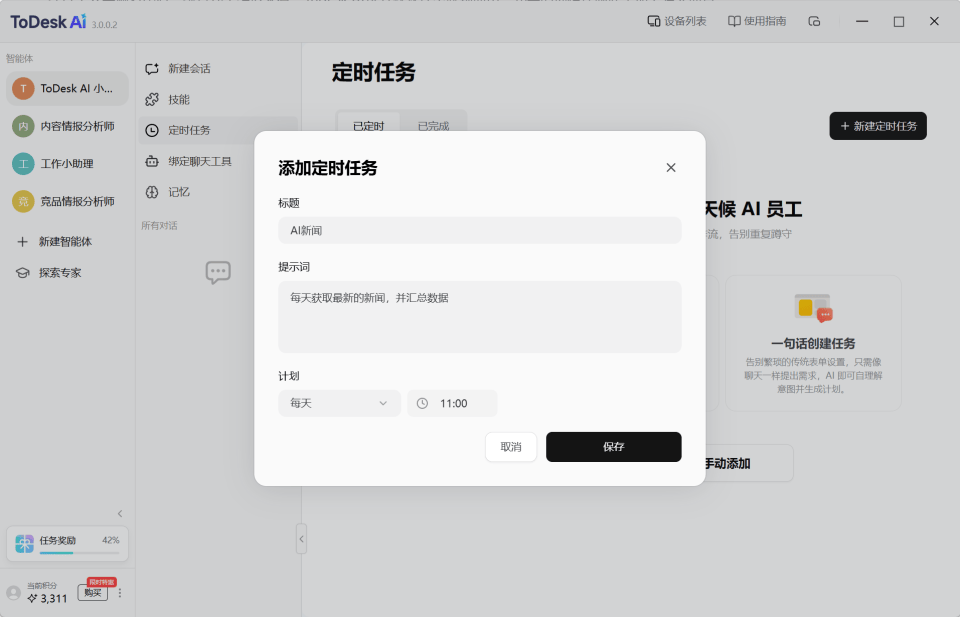Click the 新建定时任务 button
The image size is (960, 617).
(878, 126)
